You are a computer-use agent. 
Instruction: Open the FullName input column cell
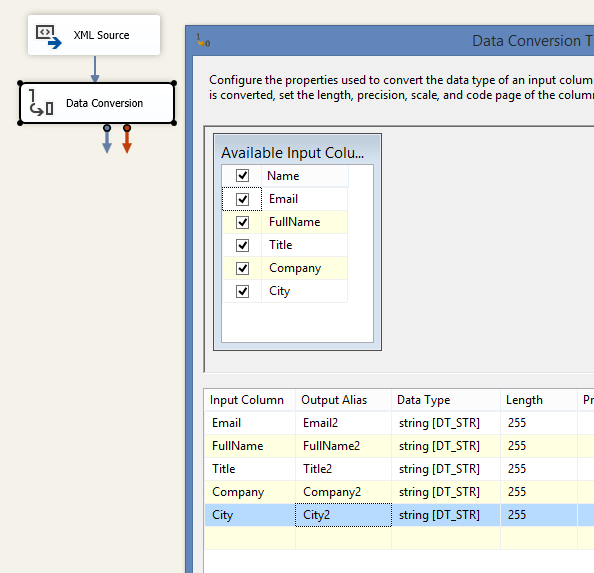point(250,446)
